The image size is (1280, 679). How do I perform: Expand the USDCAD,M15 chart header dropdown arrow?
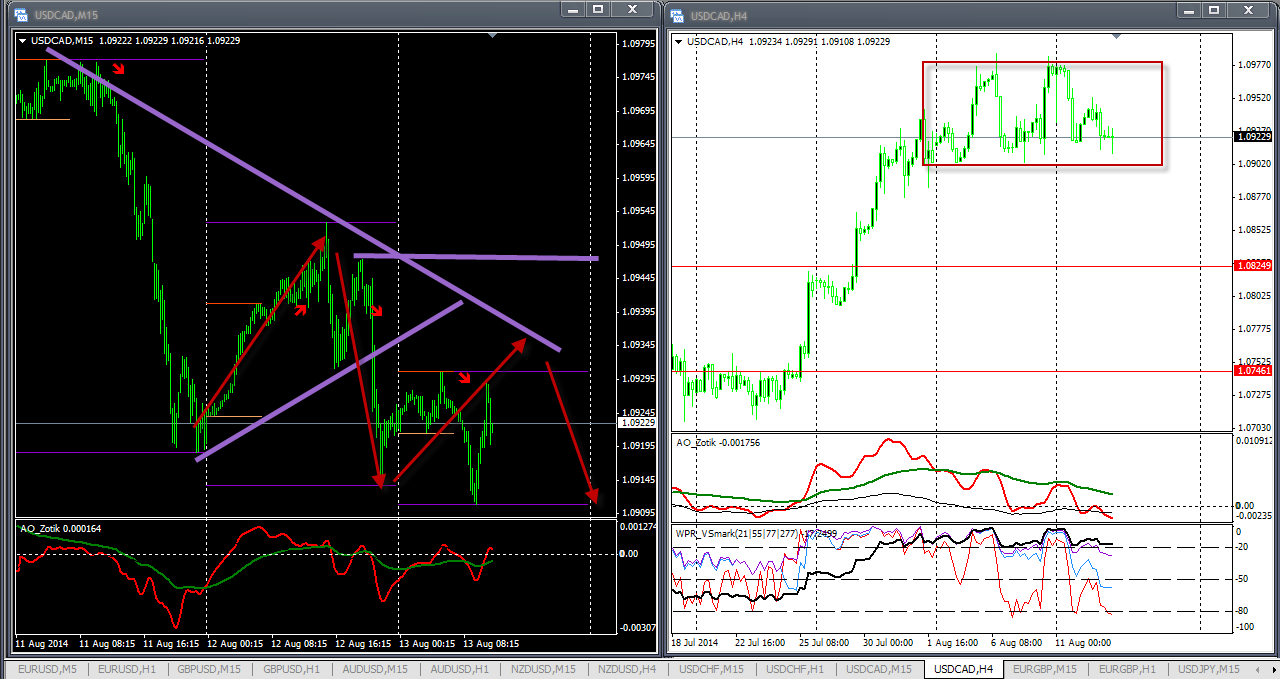(x=23, y=41)
